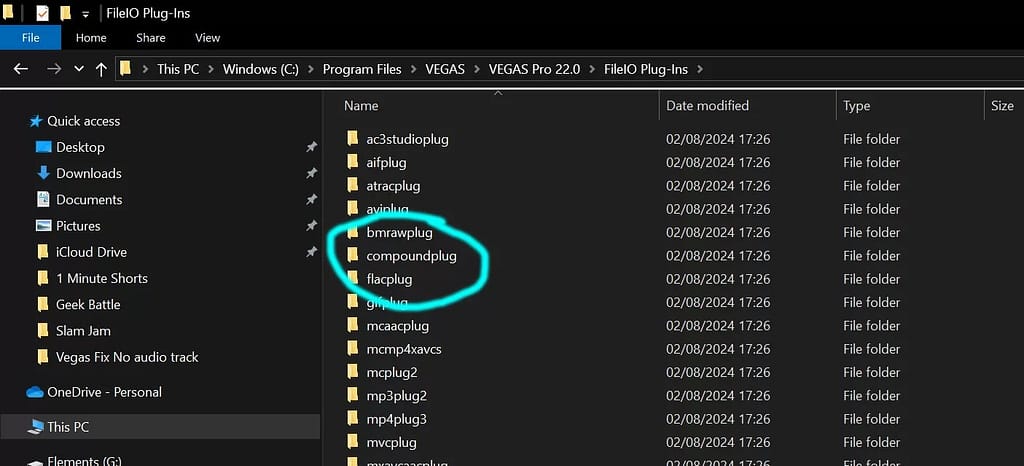The width and height of the screenshot is (1024, 466).
Task: Sort by Date modified column header
Action: [707, 106]
